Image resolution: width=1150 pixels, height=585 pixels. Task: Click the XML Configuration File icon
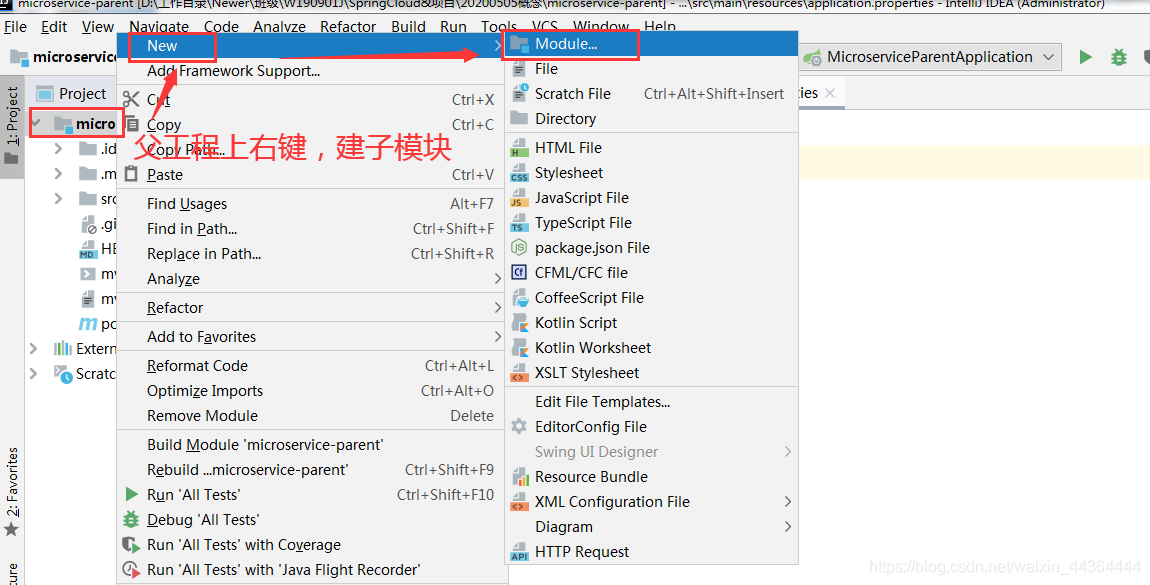519,501
